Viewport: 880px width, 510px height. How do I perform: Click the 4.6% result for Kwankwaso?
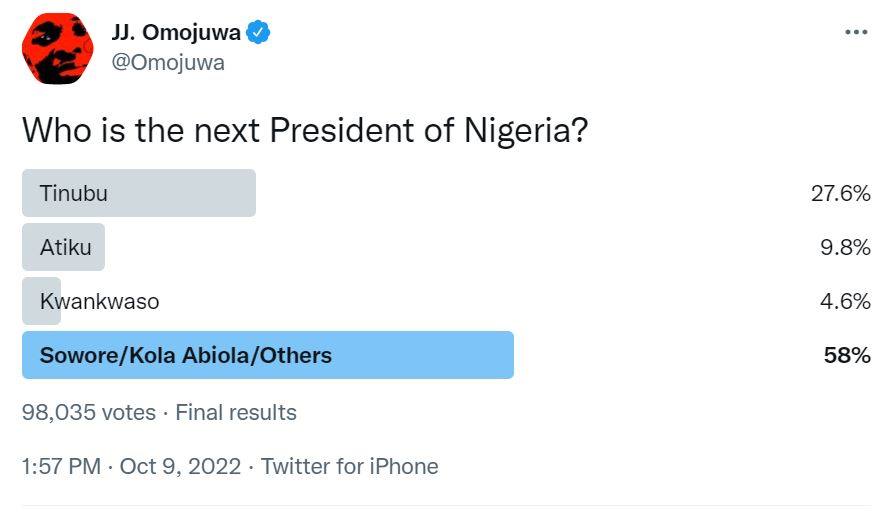point(845,302)
